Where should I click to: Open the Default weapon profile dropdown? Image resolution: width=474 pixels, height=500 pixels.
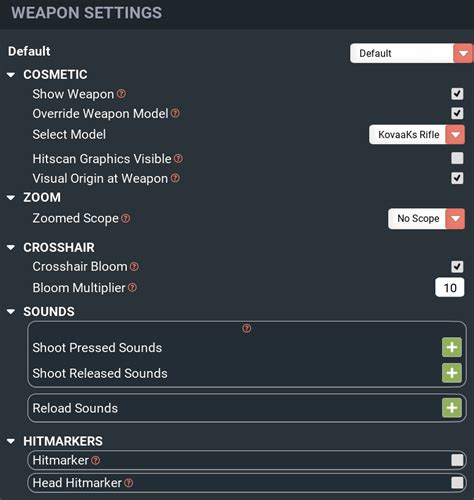(x=411, y=53)
